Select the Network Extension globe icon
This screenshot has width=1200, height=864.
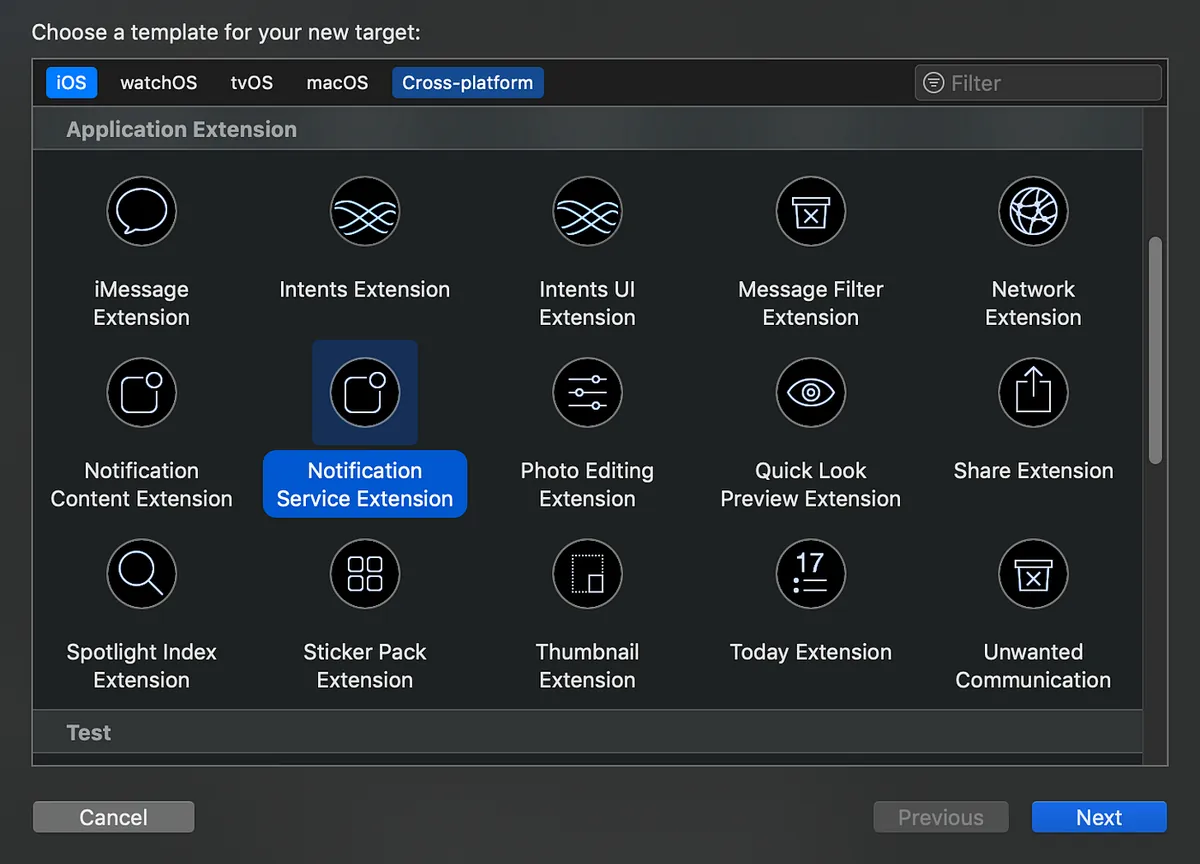point(1033,211)
